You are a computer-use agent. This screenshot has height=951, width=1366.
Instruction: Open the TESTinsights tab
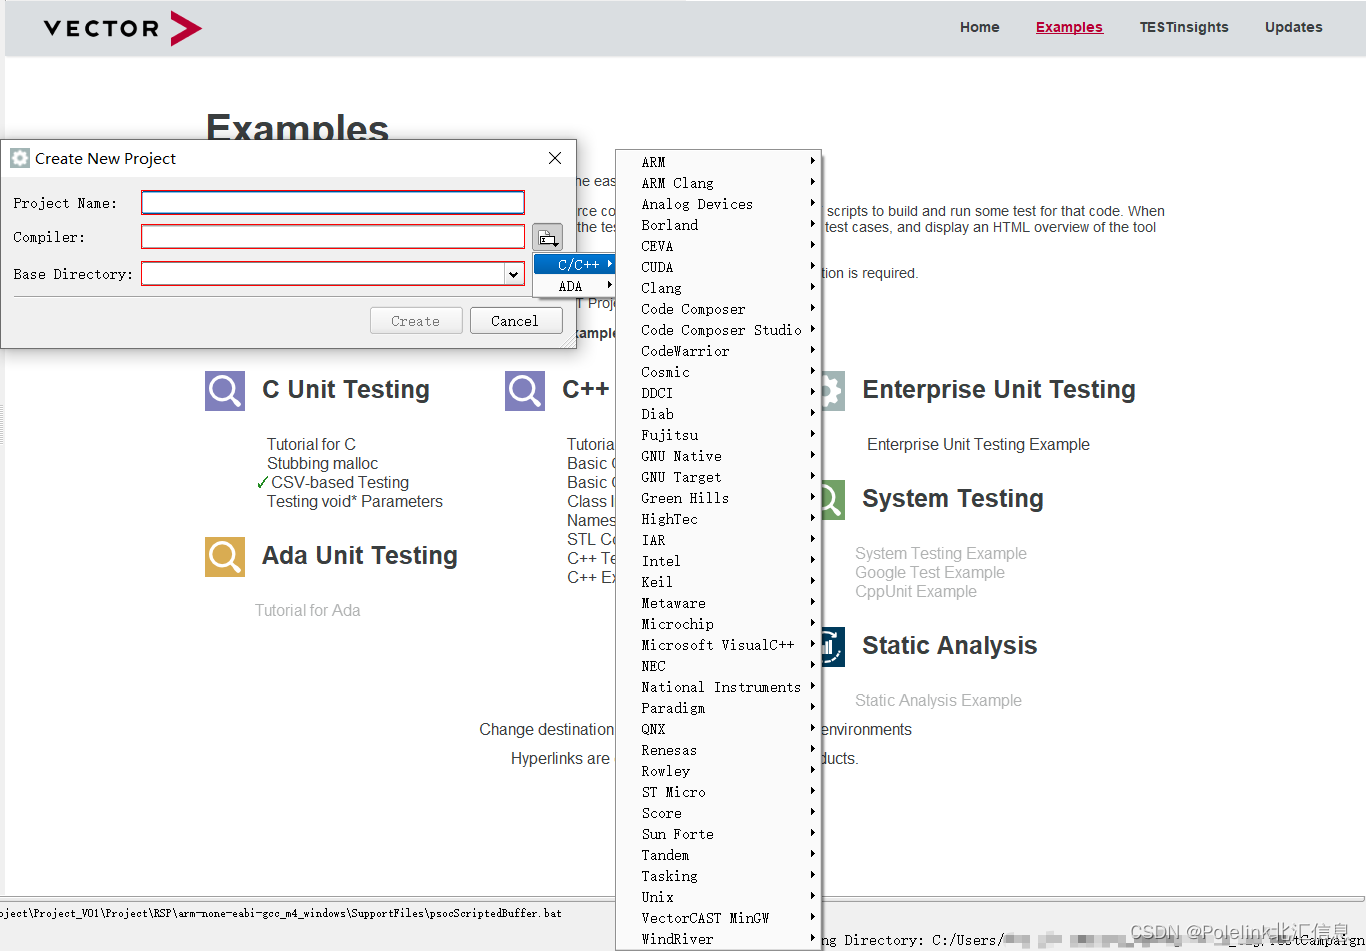click(x=1184, y=27)
